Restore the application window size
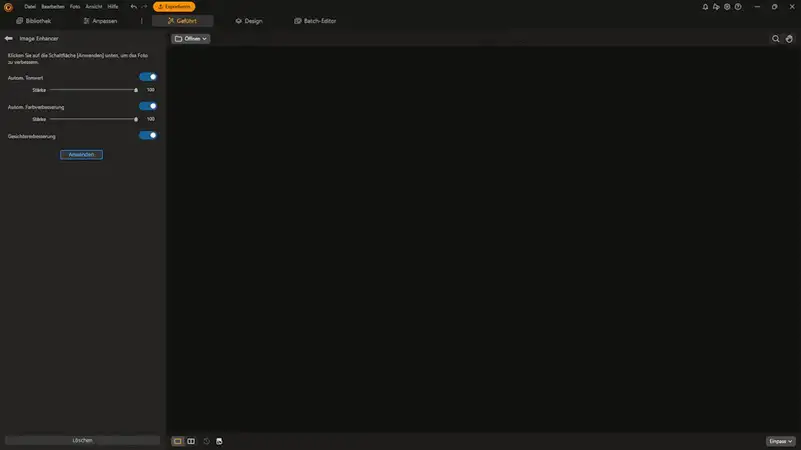The height and width of the screenshot is (450, 801). [774, 7]
